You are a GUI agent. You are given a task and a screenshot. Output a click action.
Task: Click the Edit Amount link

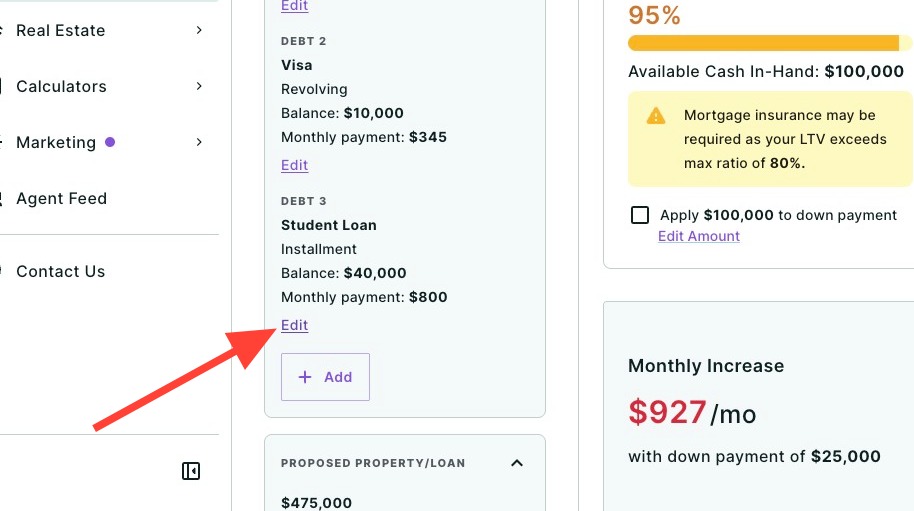coord(699,236)
